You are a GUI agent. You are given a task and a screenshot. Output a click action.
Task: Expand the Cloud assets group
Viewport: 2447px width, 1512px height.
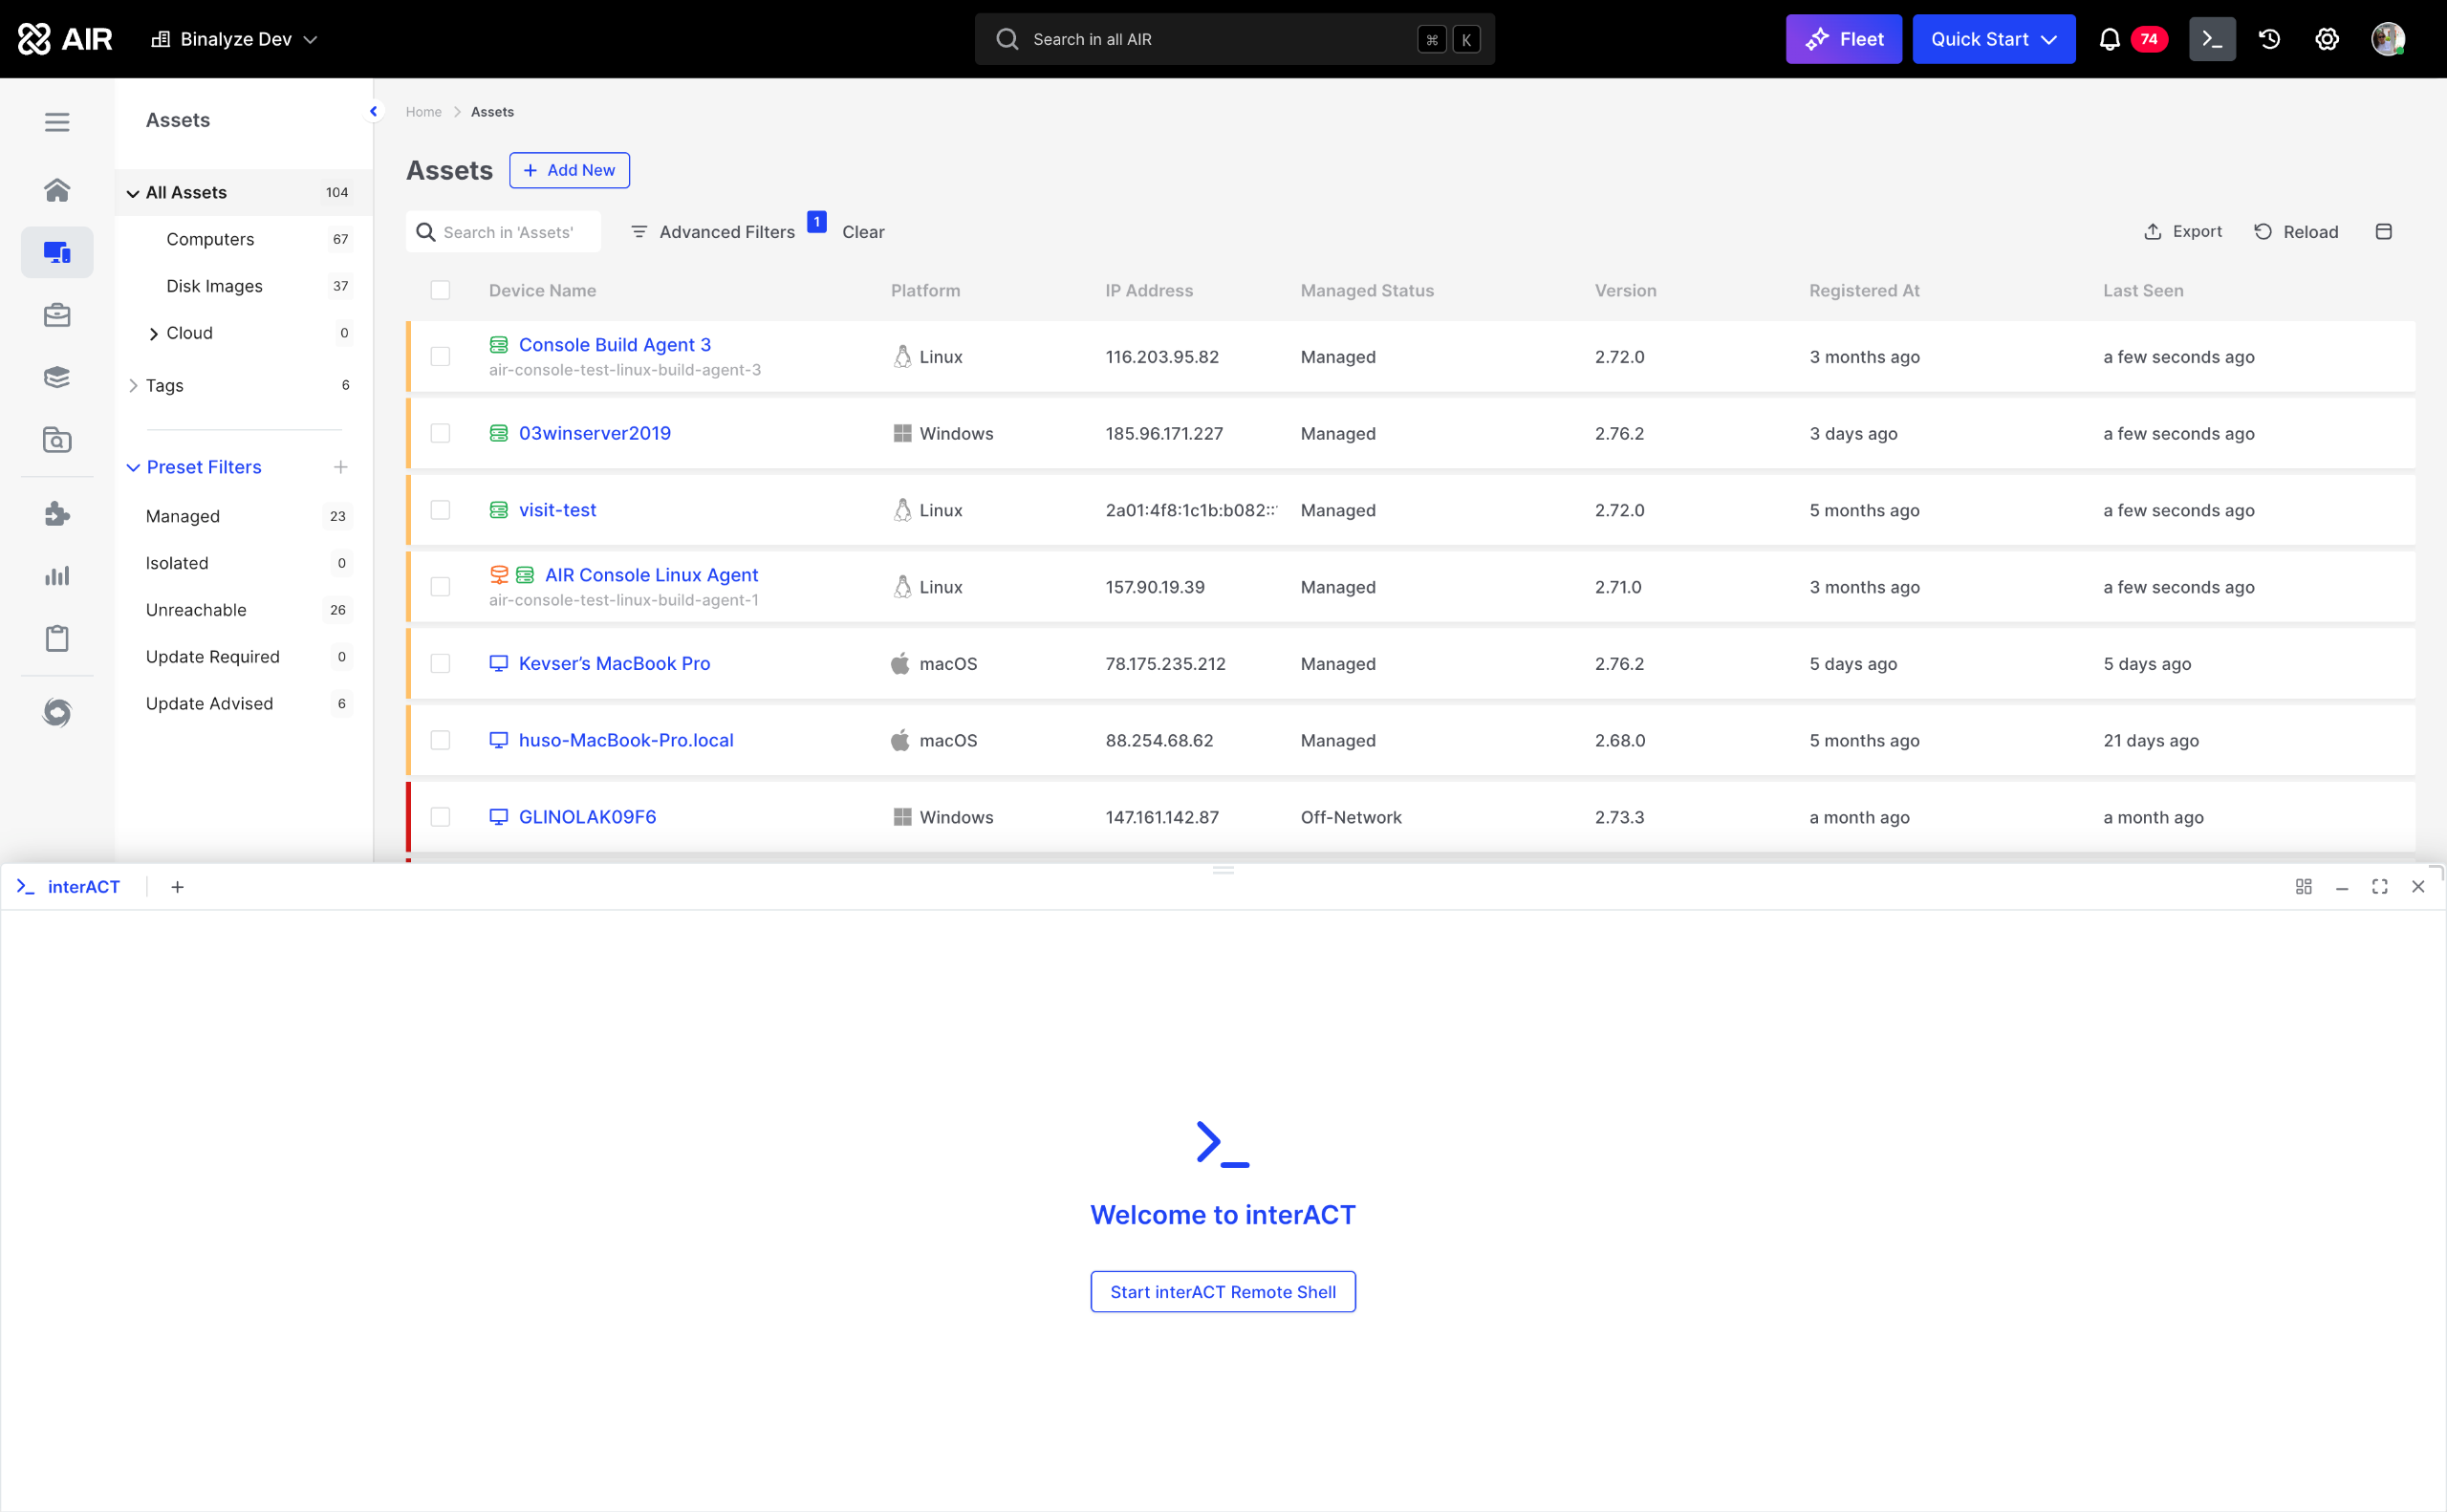(153, 333)
